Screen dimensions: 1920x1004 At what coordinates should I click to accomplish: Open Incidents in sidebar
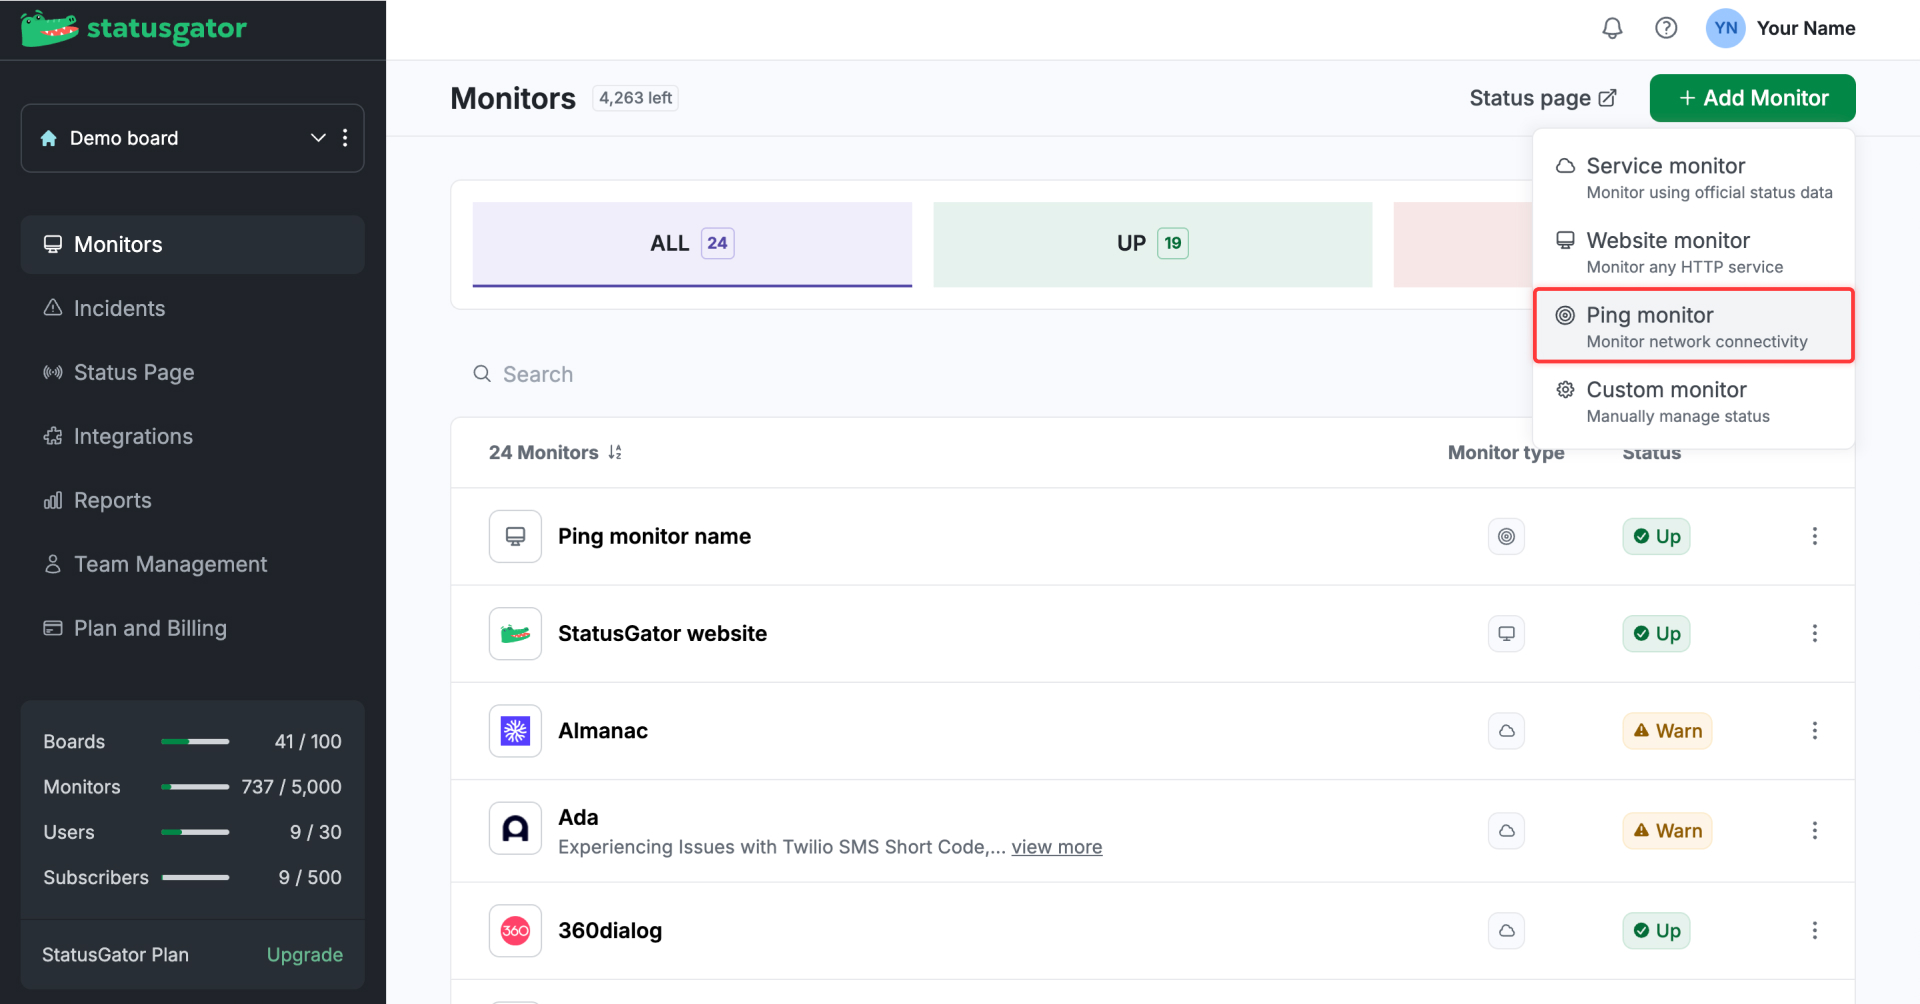(x=193, y=309)
